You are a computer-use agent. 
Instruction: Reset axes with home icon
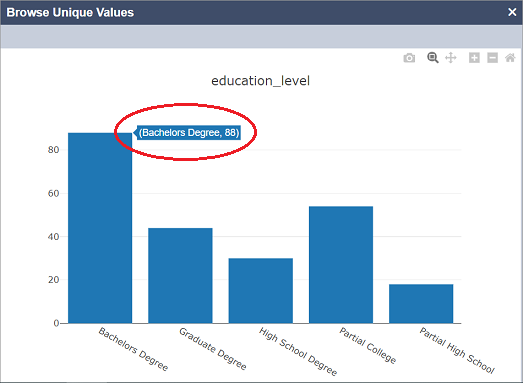(510, 58)
